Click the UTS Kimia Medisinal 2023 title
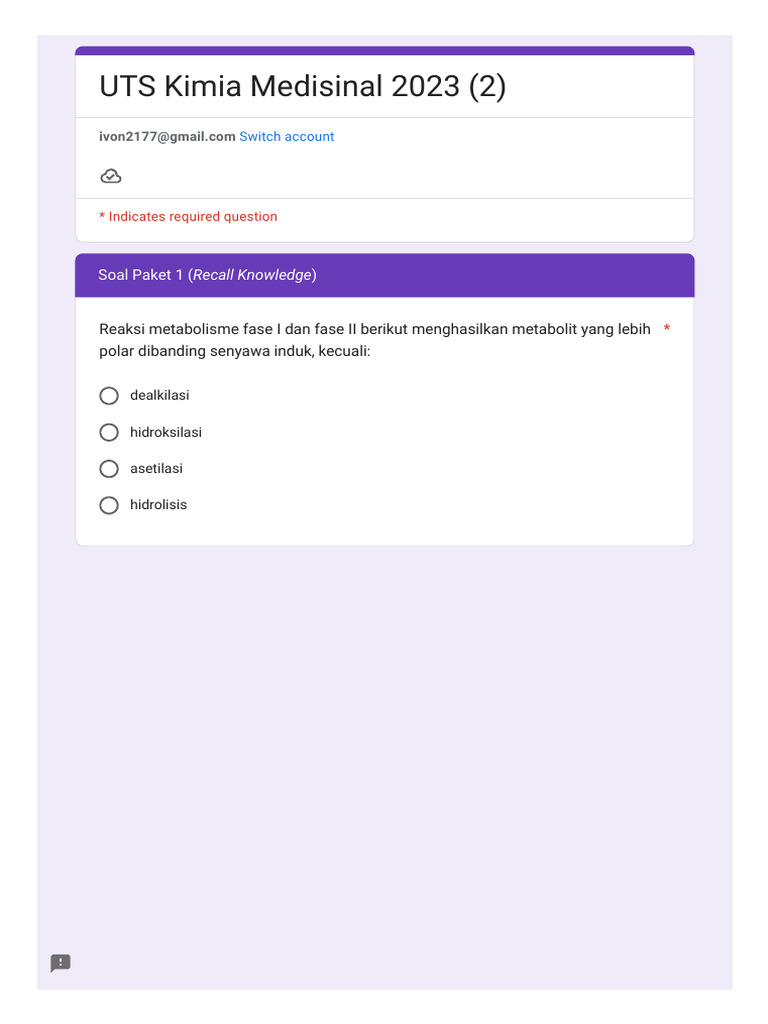 click(302, 87)
